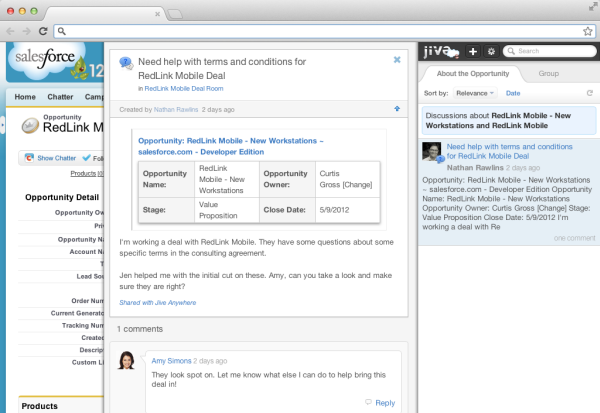The image size is (600, 413).
Task: Click the refresh icon in Jive panel
Action: click(590, 93)
